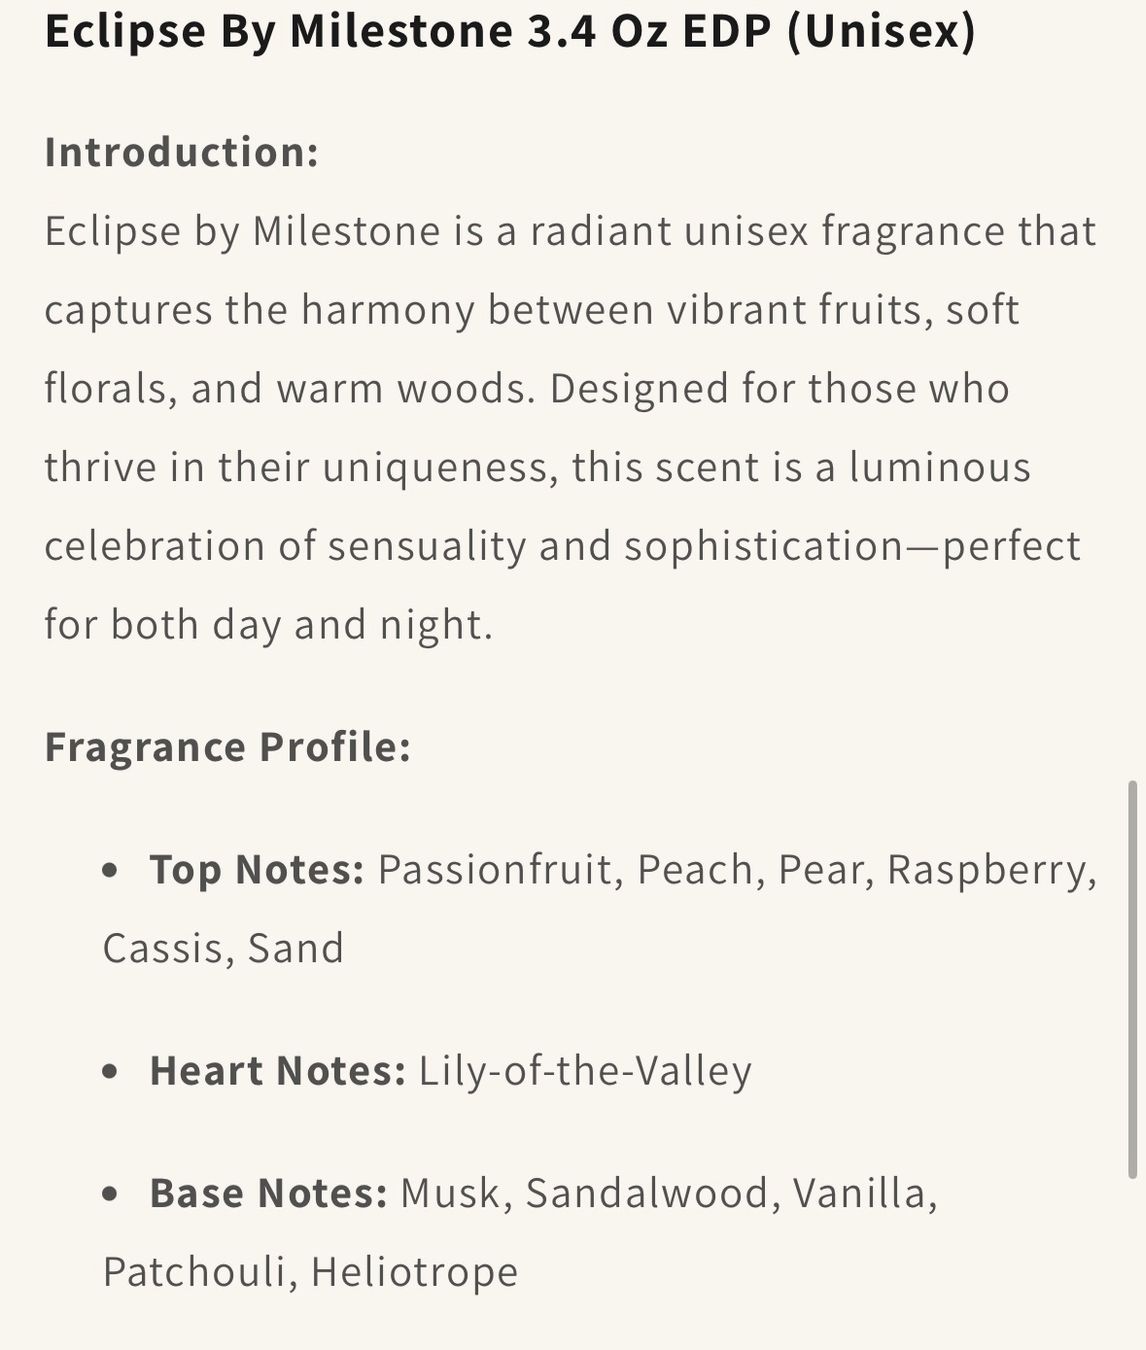Tap the word Patchouli in base notes
Image resolution: width=1146 pixels, height=1350 pixels.
click(194, 1273)
